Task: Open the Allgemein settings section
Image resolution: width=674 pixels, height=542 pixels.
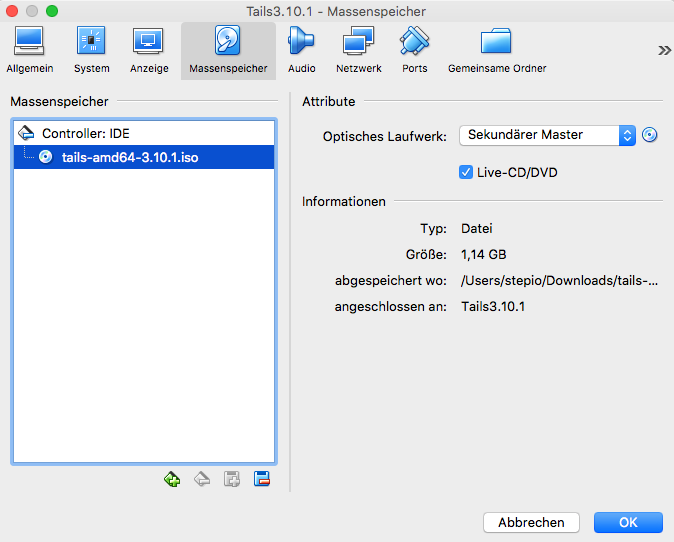Action: point(29,50)
